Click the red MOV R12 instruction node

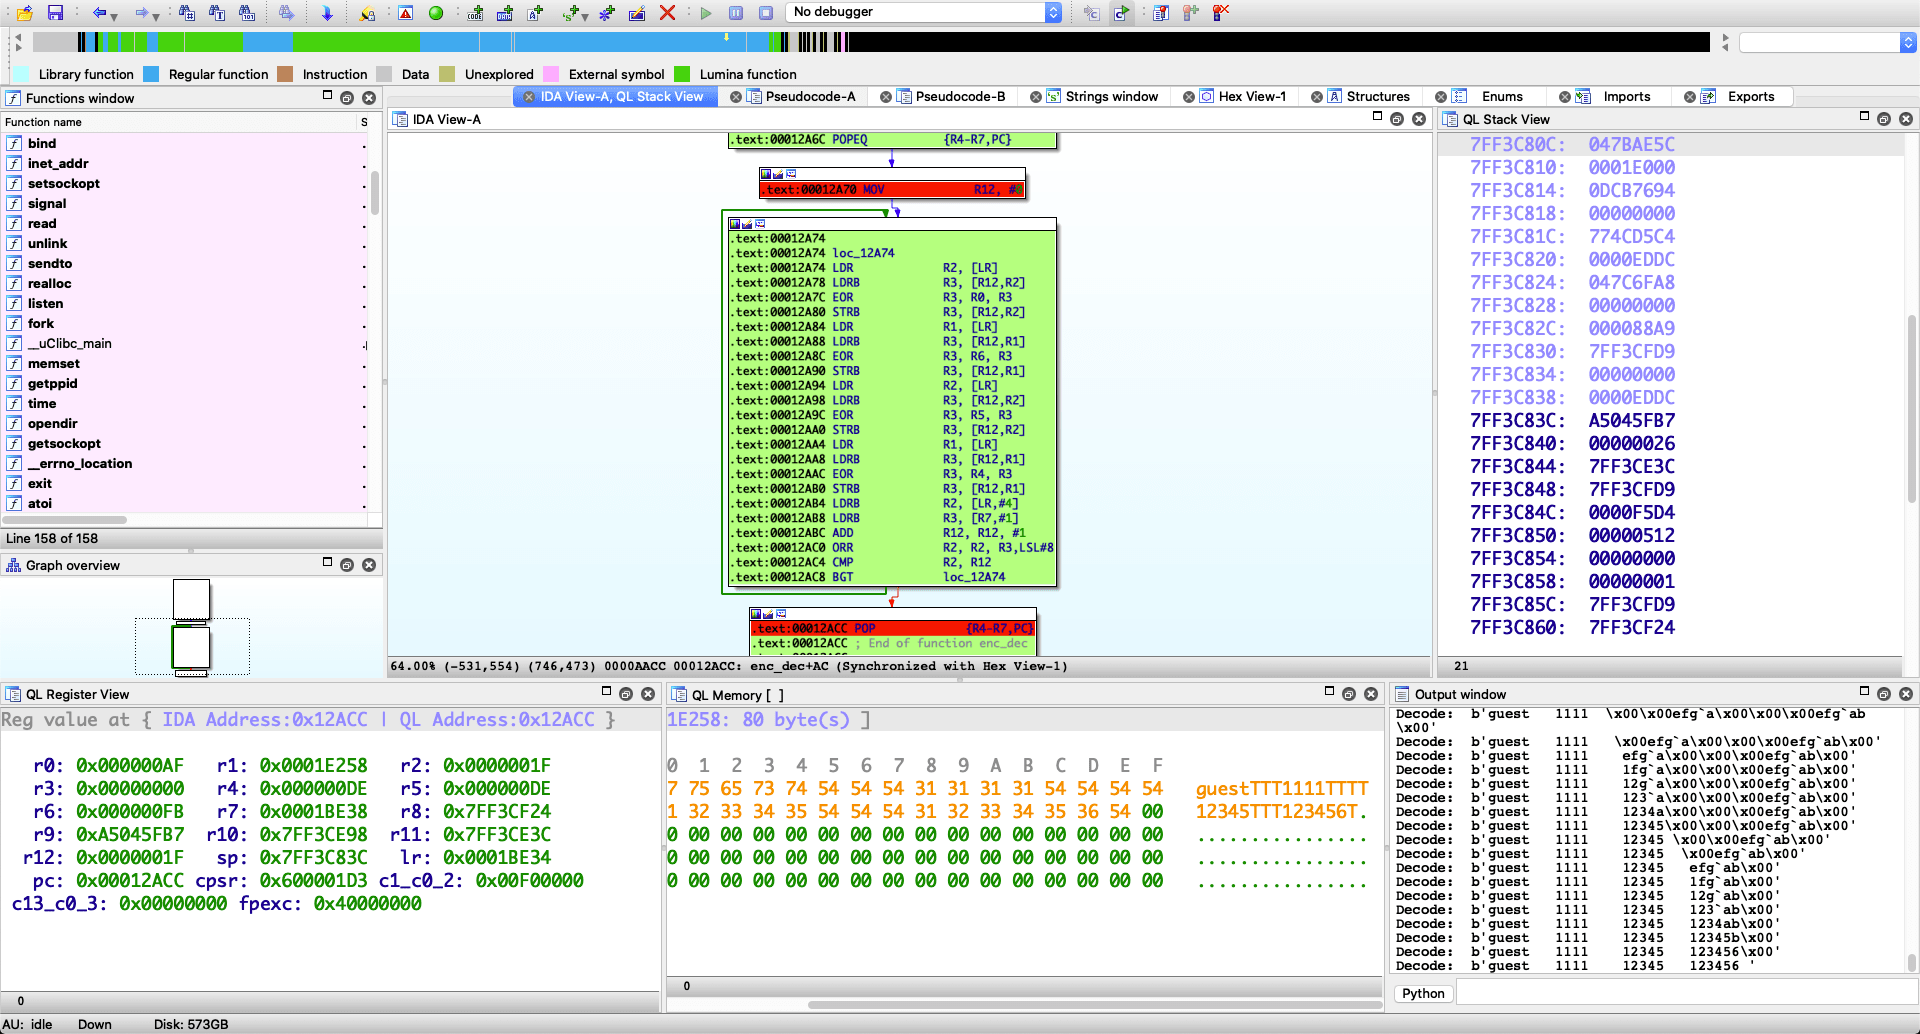pyautogui.click(x=892, y=189)
